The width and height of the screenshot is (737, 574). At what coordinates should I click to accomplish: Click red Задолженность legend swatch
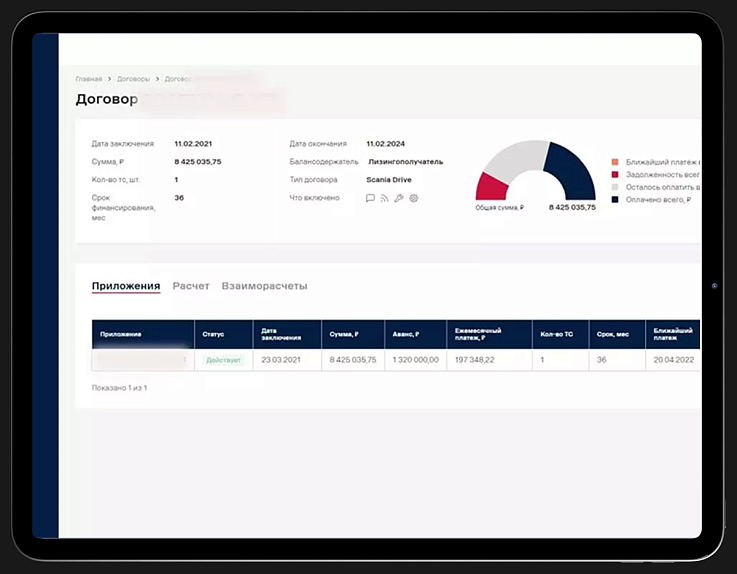pyautogui.click(x=615, y=174)
